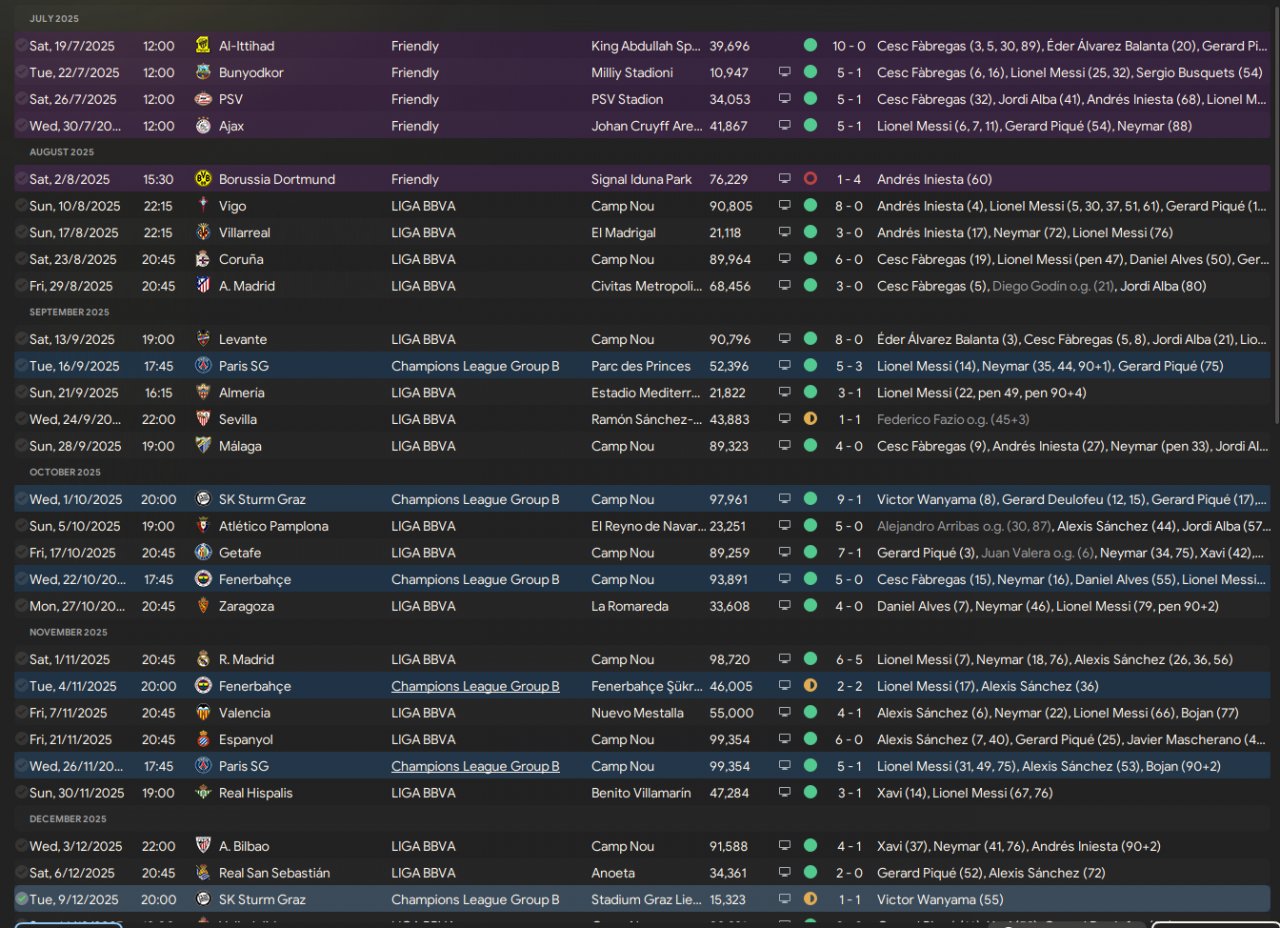Open Champions League Group B link on 26/11/2025
This screenshot has width=1280, height=928.
click(475, 766)
